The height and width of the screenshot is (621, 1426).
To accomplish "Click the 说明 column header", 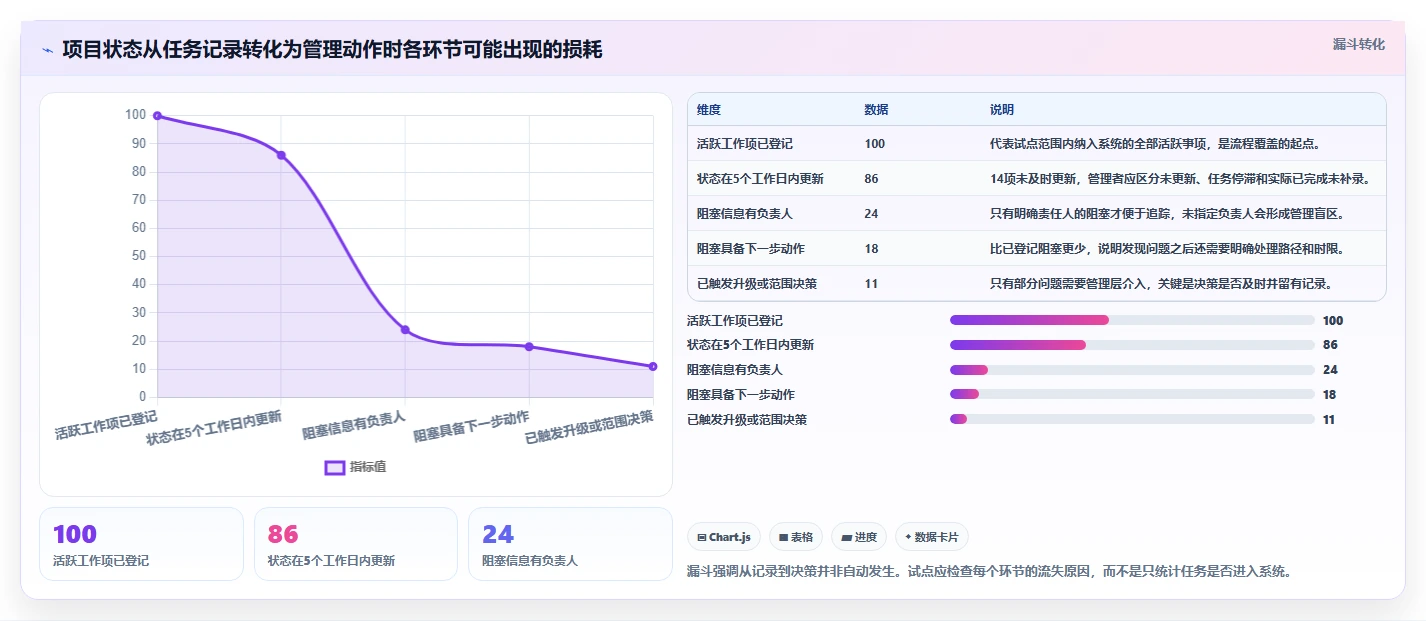I will click(x=1002, y=110).
